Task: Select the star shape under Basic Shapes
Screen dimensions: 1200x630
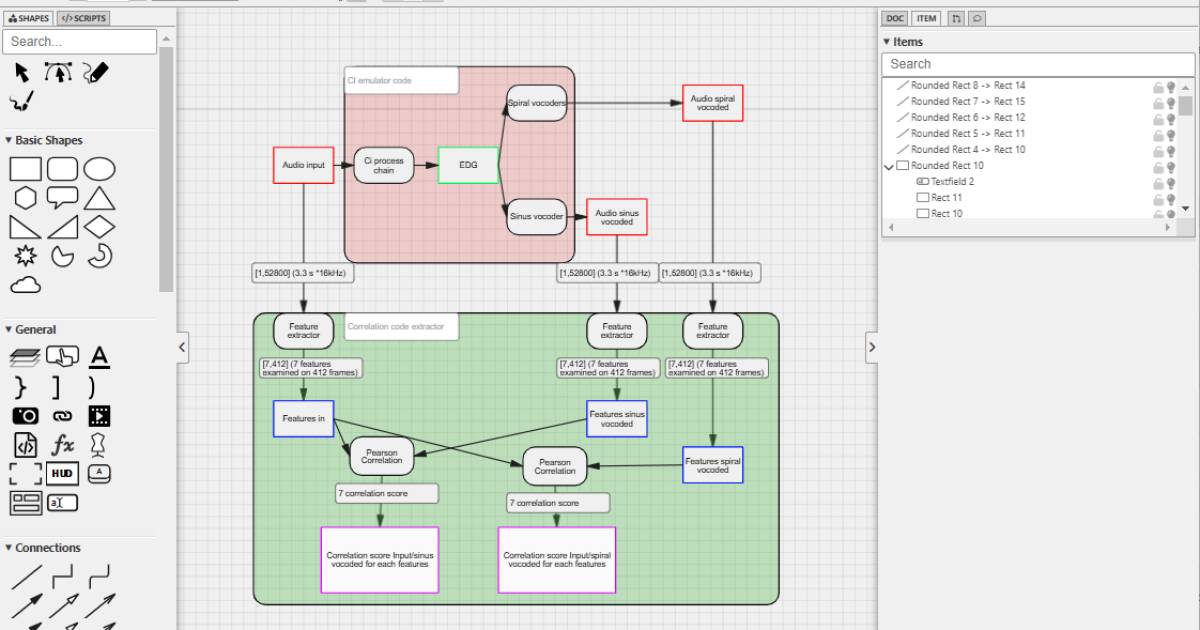Action: (23, 256)
